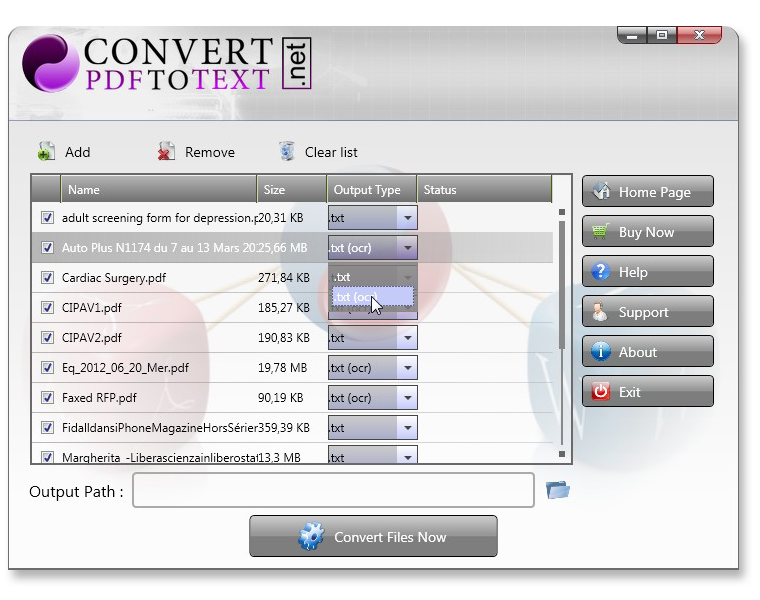Screen dimensions: 760x600
Task: Toggle the Eq_2012_06_20_Mer.pdf checkbox
Action: [47, 368]
